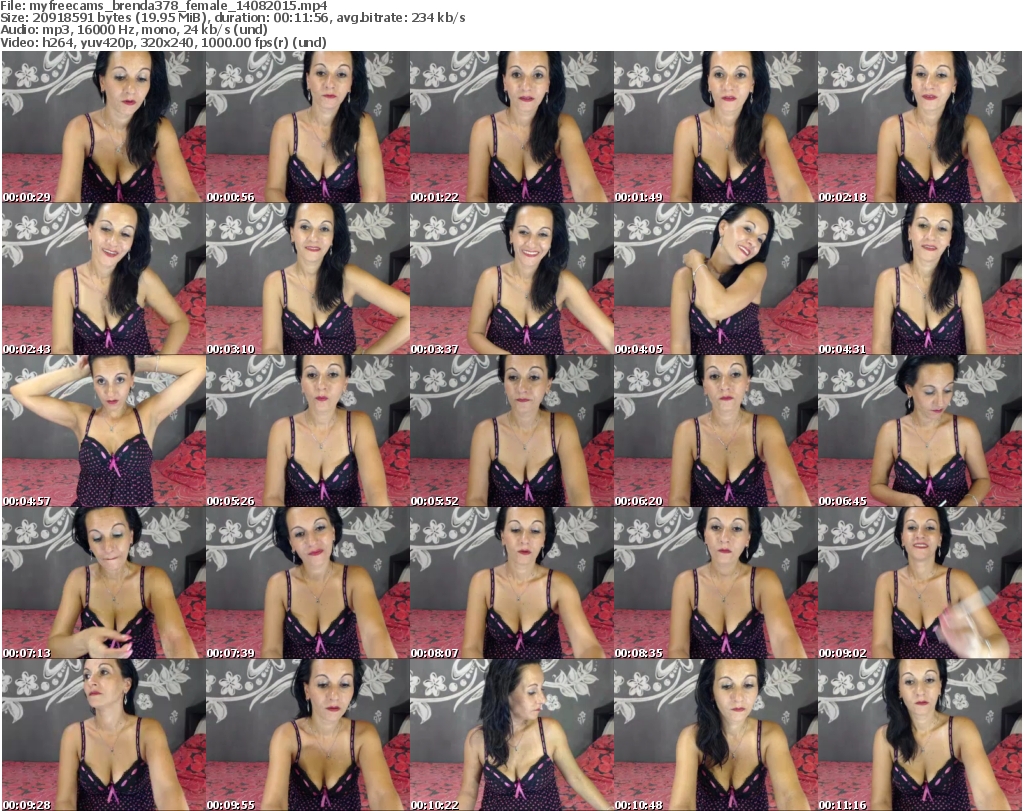Screen dimensions: 1024x811
Task: Click the Audio mp3 info line
Action: click(134, 30)
